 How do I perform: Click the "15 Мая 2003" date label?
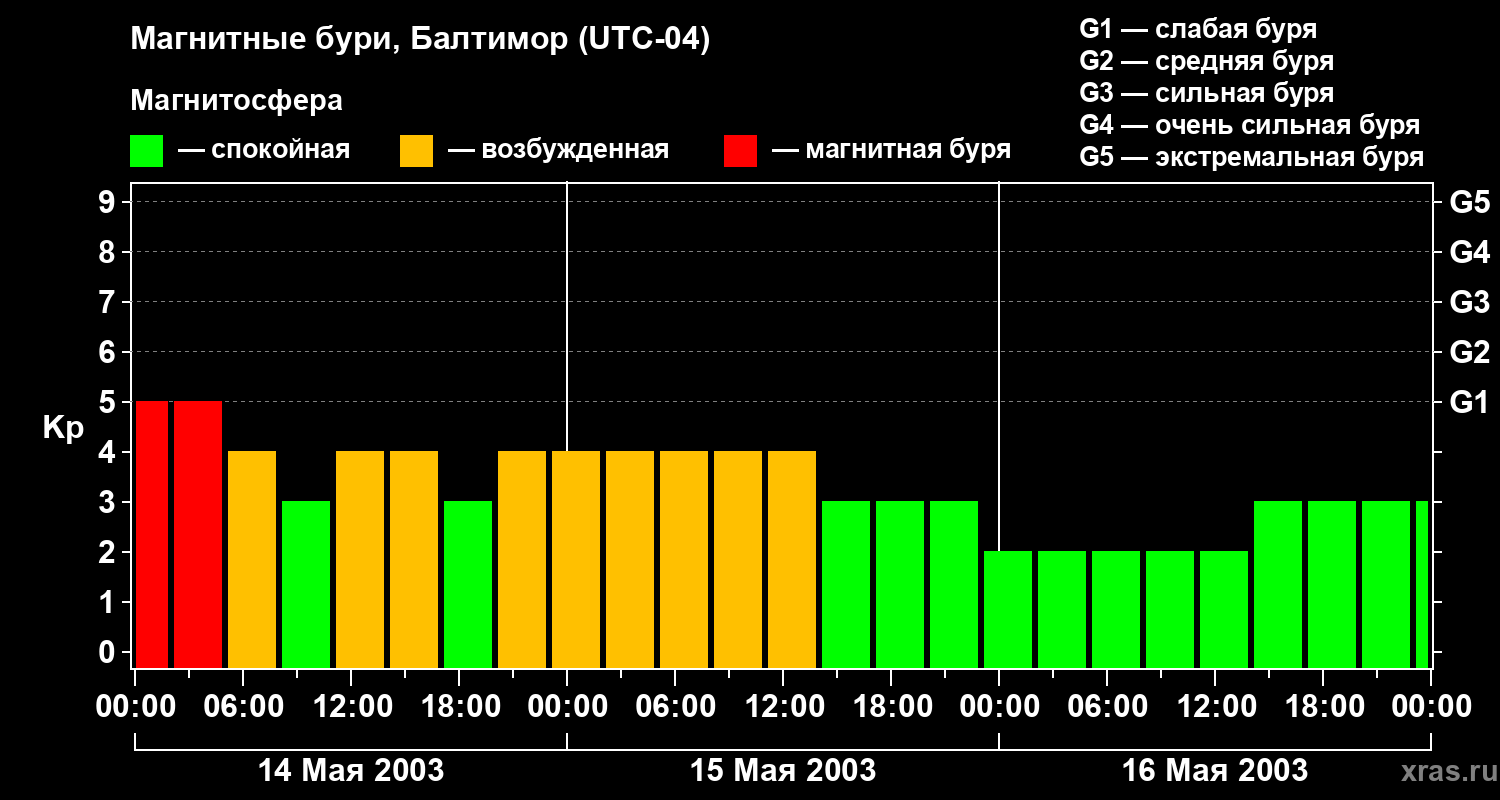click(783, 771)
